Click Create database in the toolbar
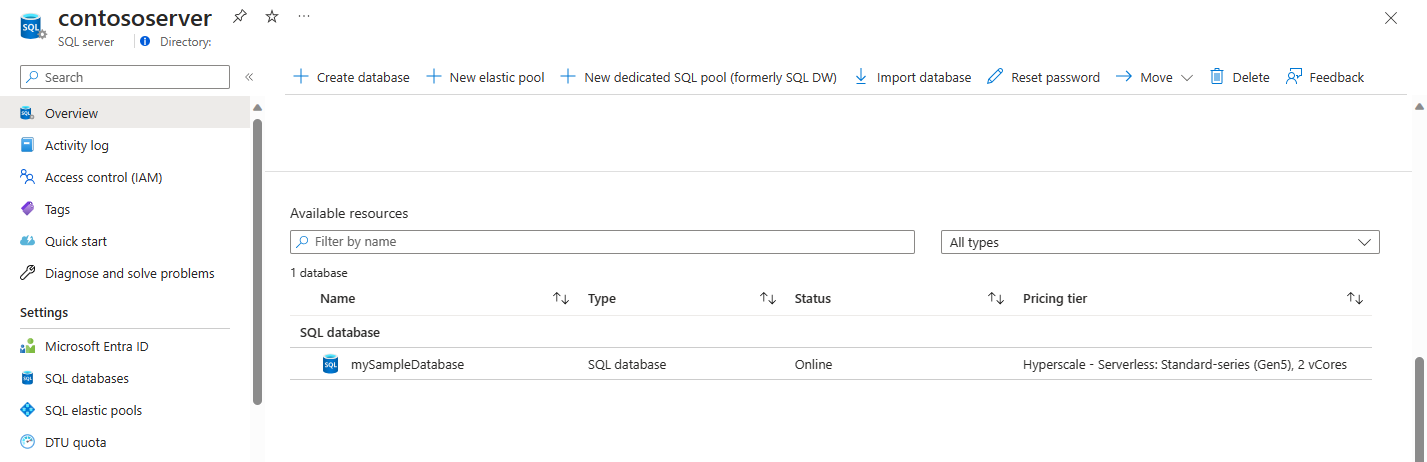Viewport: 1427px width, 462px height. pos(351,77)
